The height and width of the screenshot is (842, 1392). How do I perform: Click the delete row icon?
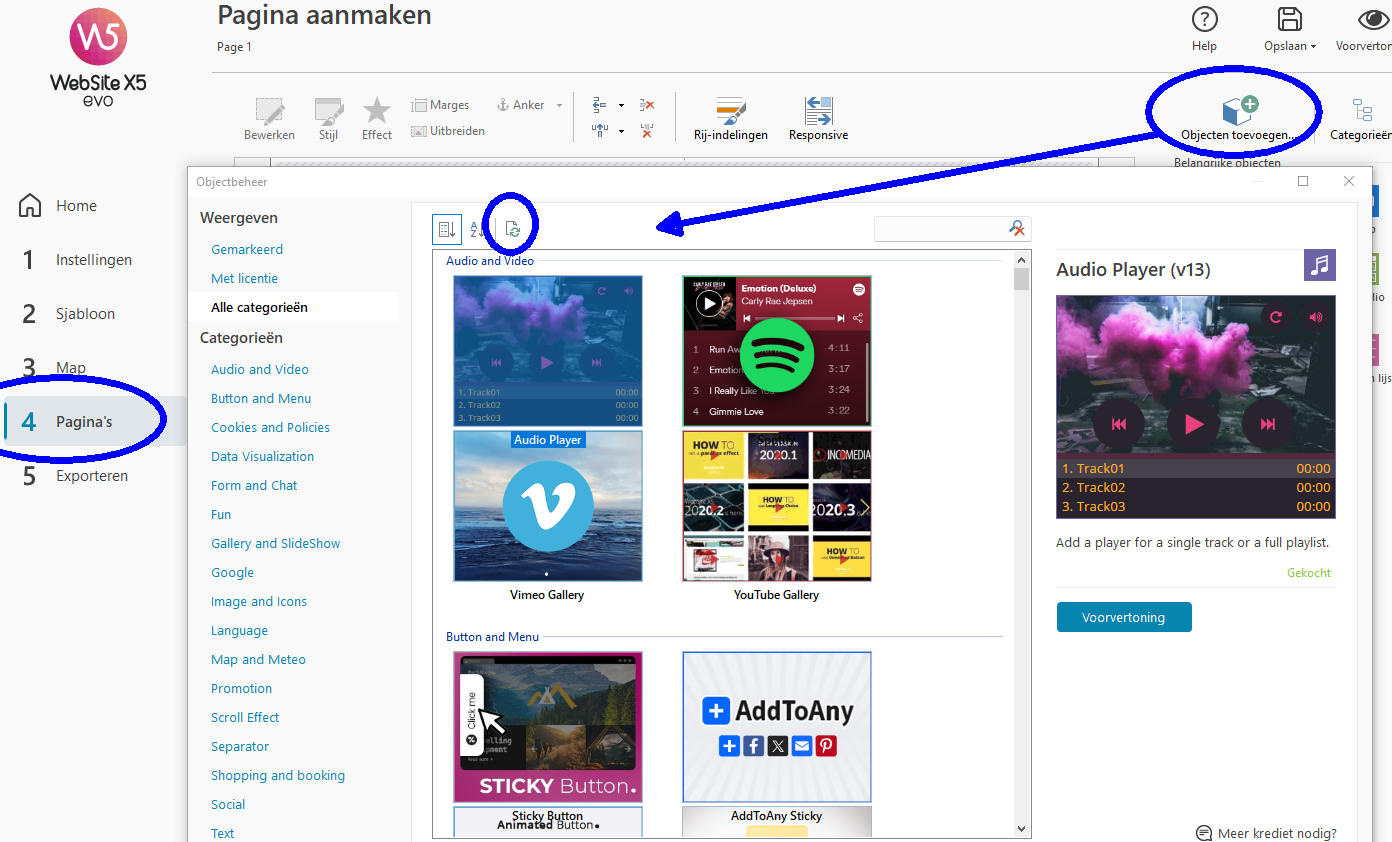point(647,105)
